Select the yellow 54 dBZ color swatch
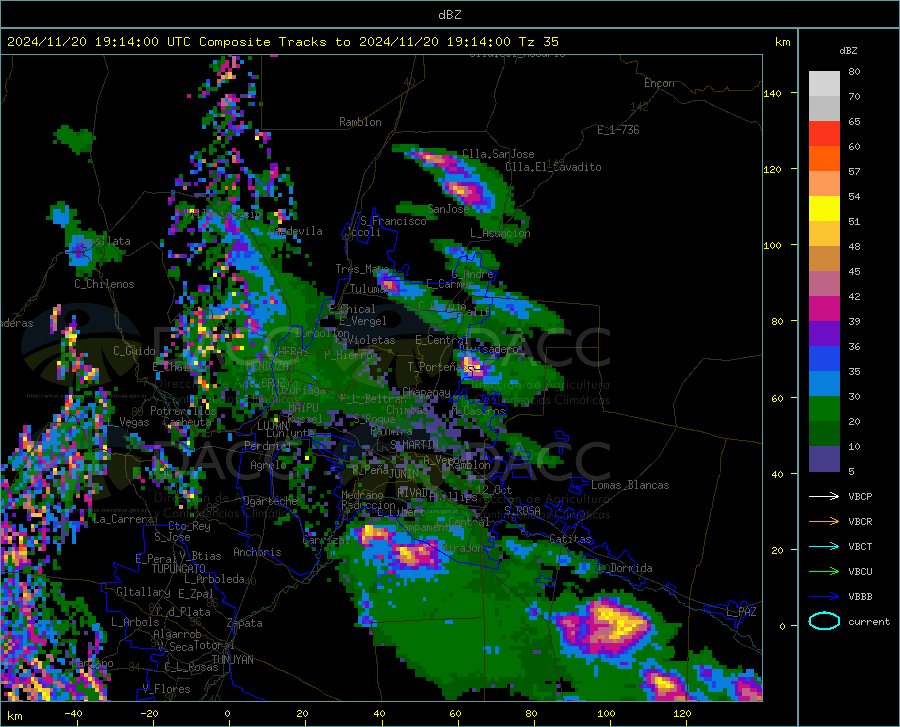The height and width of the screenshot is (727, 900). [824, 208]
